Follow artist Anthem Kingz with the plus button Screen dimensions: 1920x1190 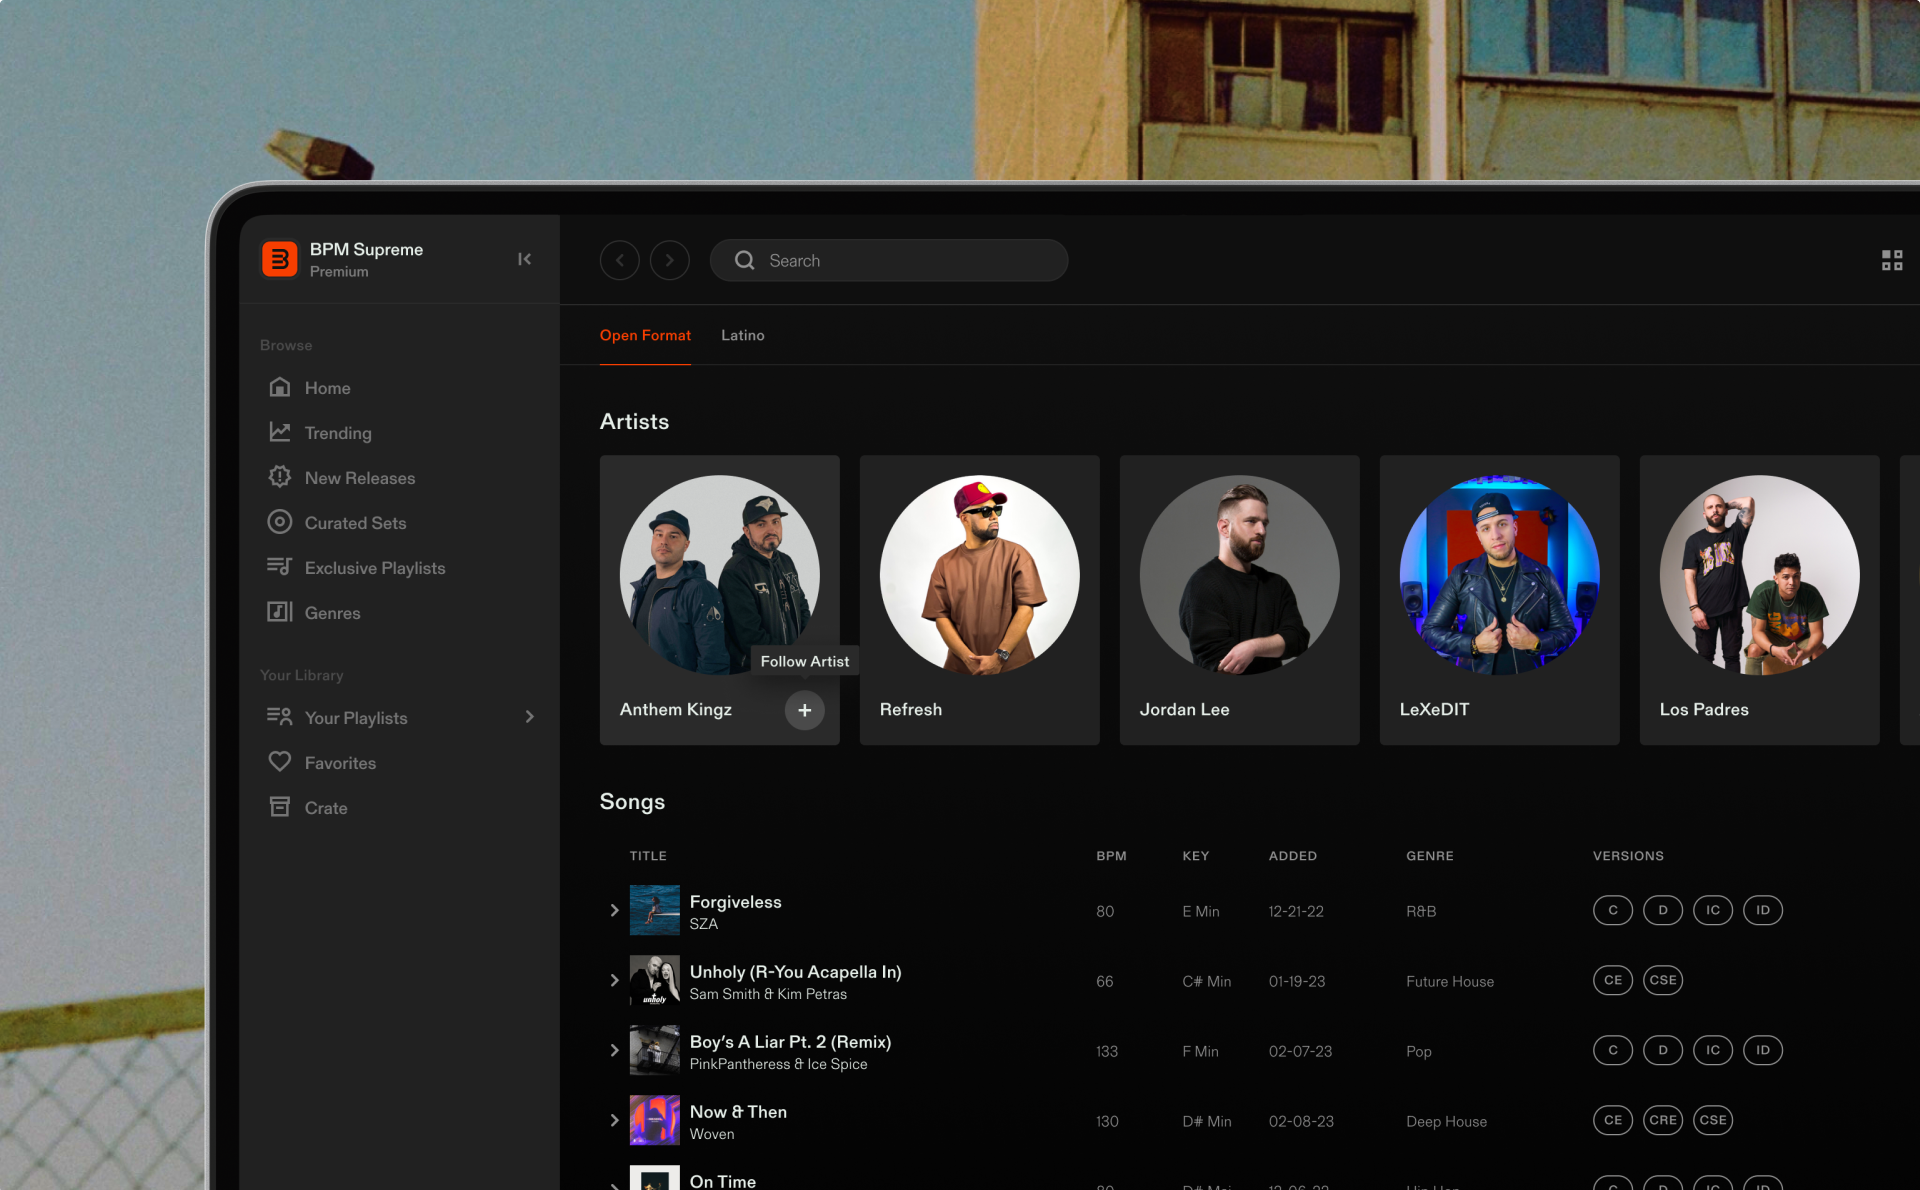click(x=804, y=710)
